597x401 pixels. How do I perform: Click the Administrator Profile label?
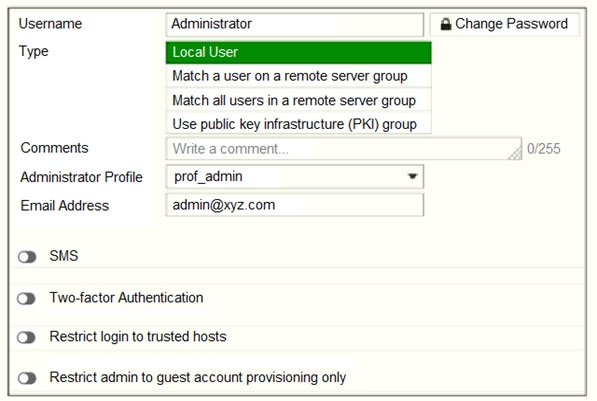(81, 177)
